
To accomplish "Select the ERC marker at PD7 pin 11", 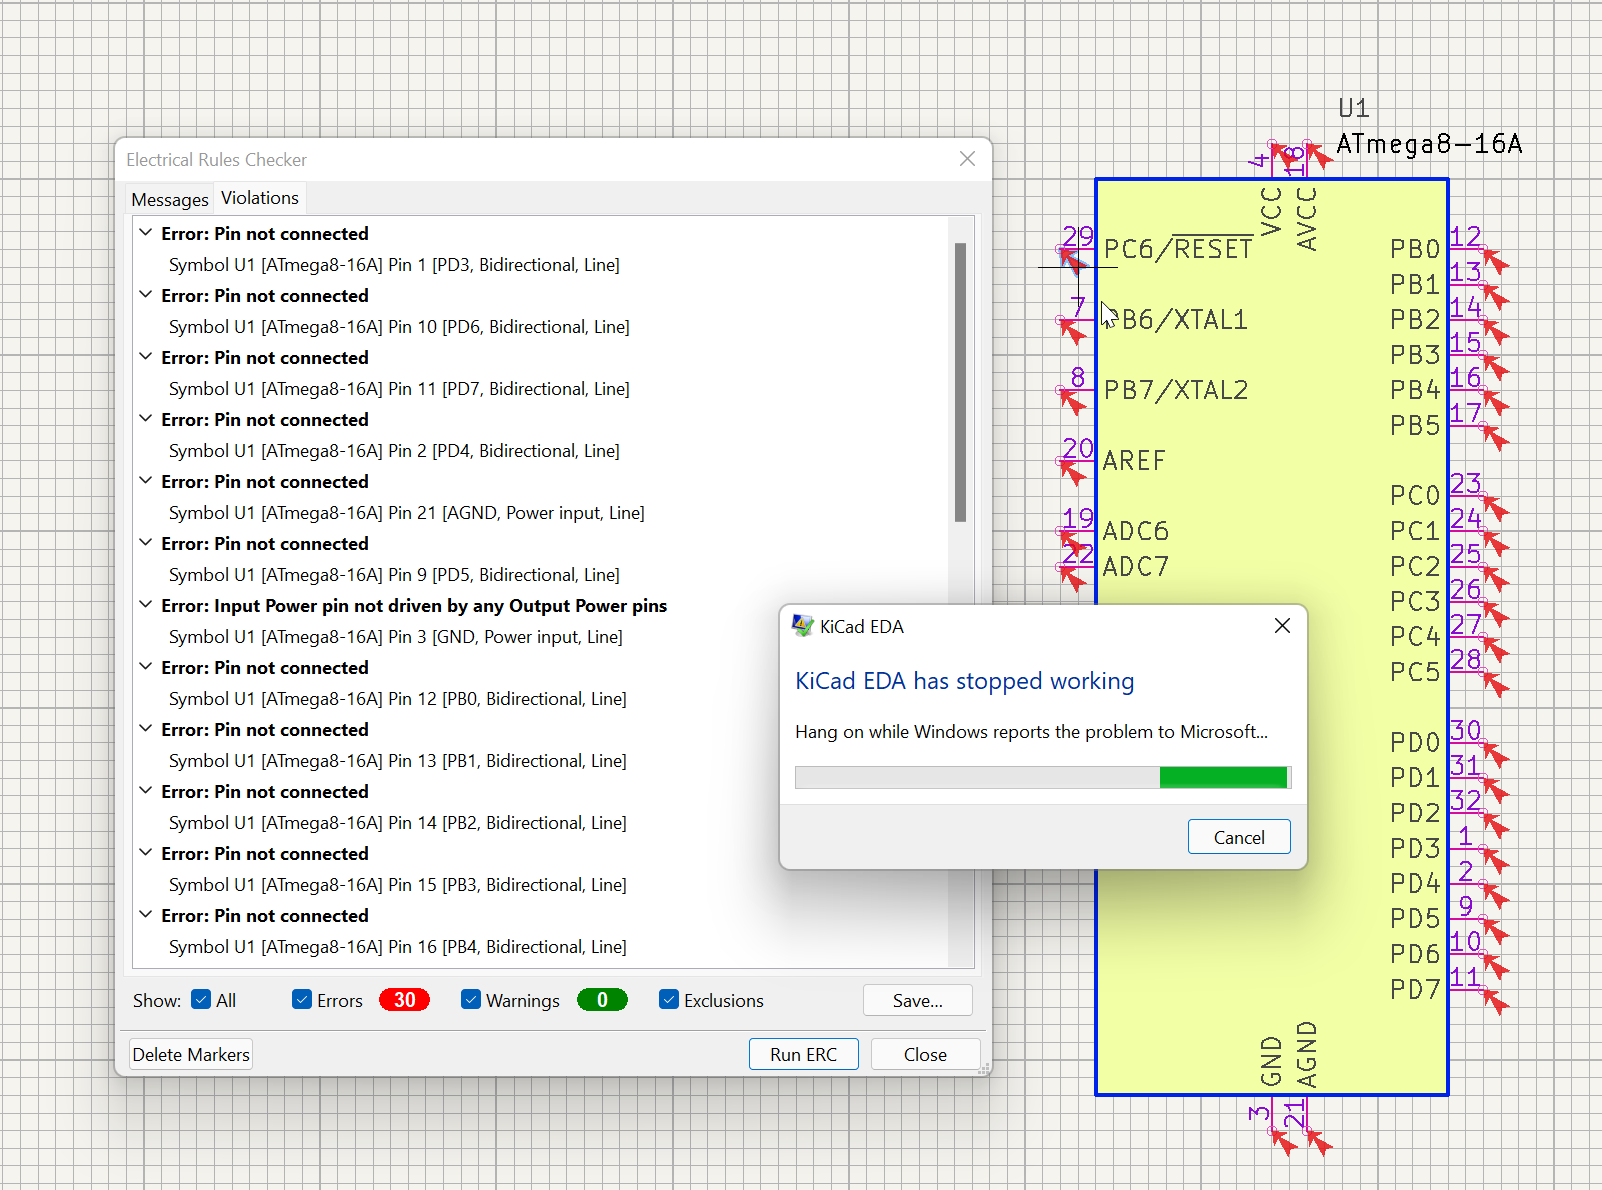I will 1495,1001.
